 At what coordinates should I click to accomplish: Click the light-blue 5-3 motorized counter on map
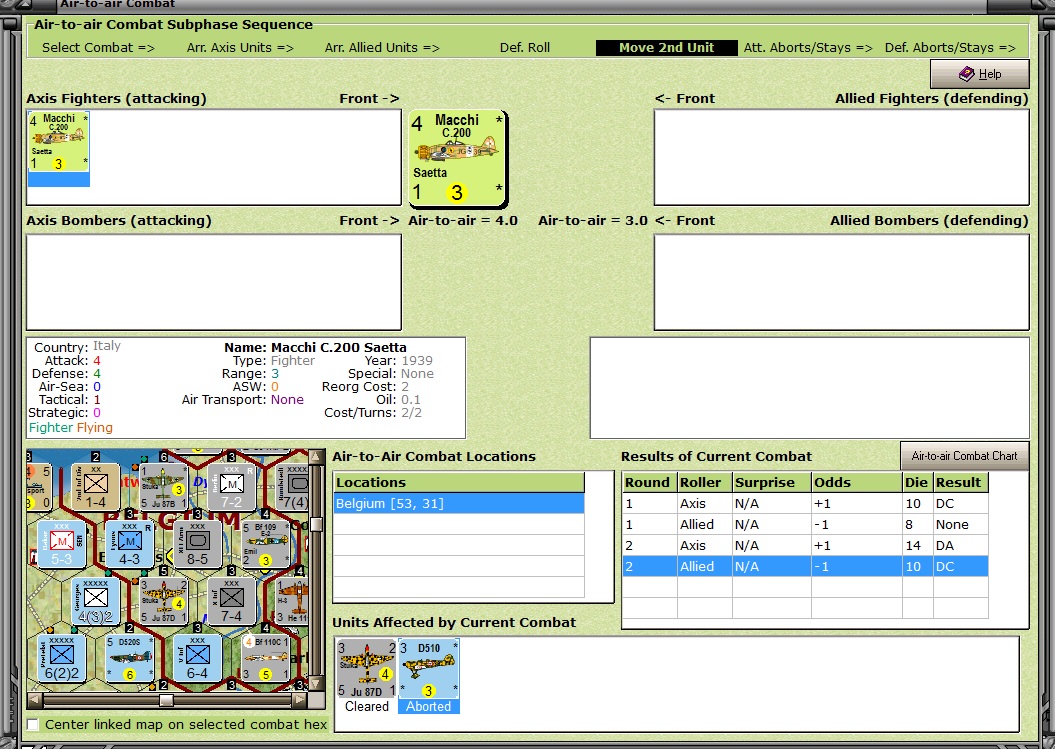(61, 544)
